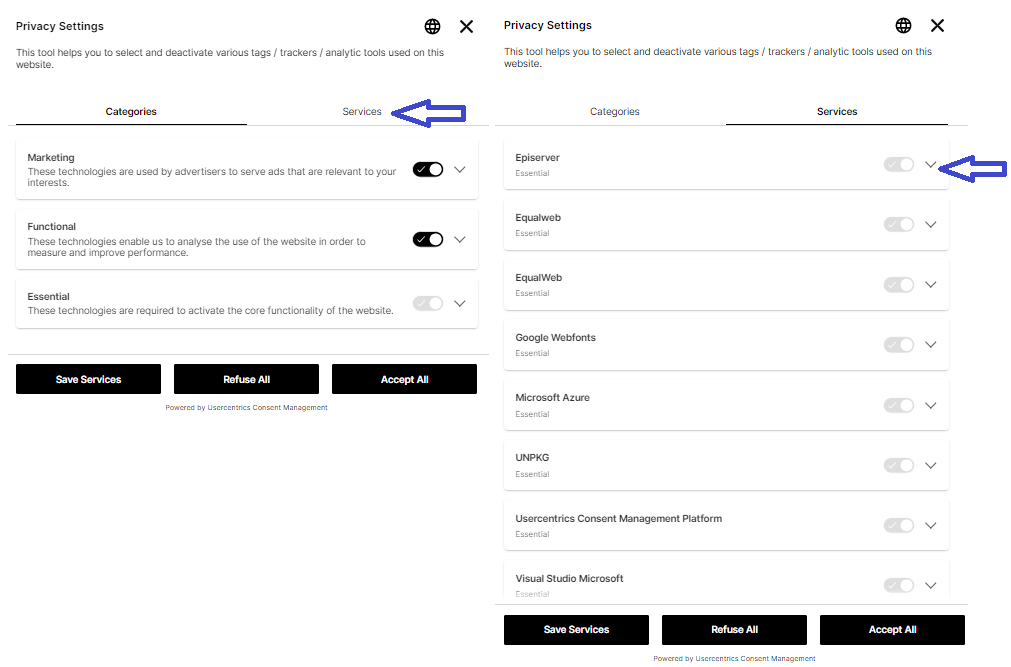Switch to Services tab in left panel

pos(362,112)
